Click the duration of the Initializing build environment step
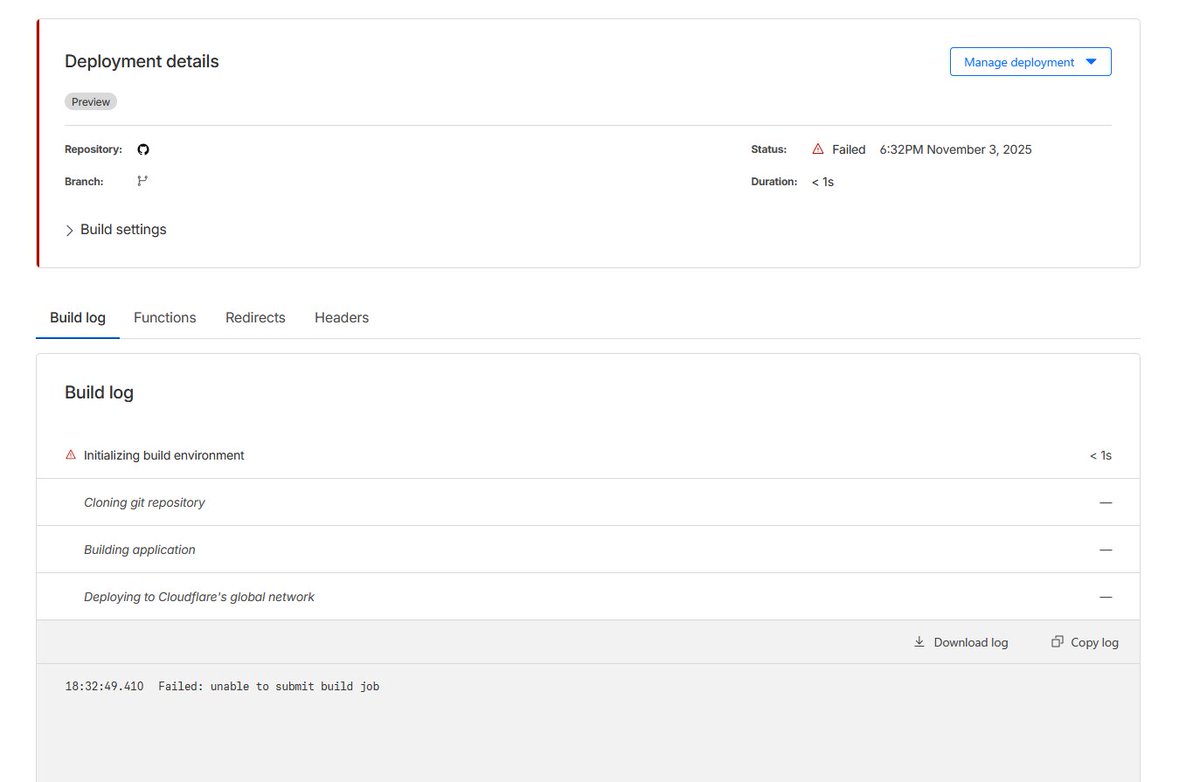 [1100, 455]
